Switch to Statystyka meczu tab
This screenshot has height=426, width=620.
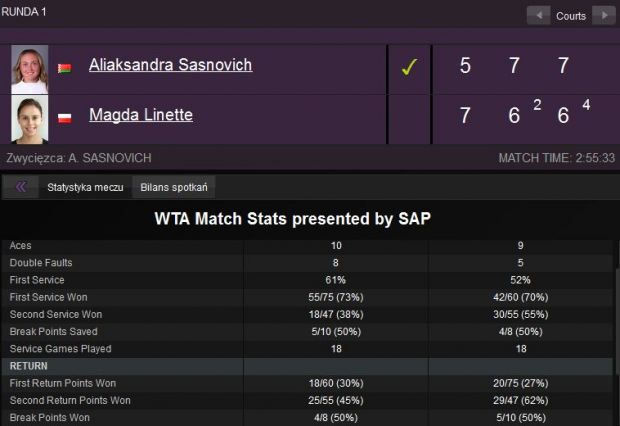pyautogui.click(x=85, y=187)
